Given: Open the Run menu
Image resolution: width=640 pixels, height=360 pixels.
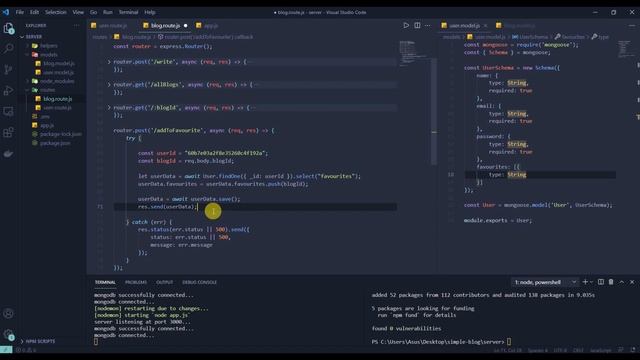Looking at the screenshot, I should pyautogui.click(x=108, y=12).
